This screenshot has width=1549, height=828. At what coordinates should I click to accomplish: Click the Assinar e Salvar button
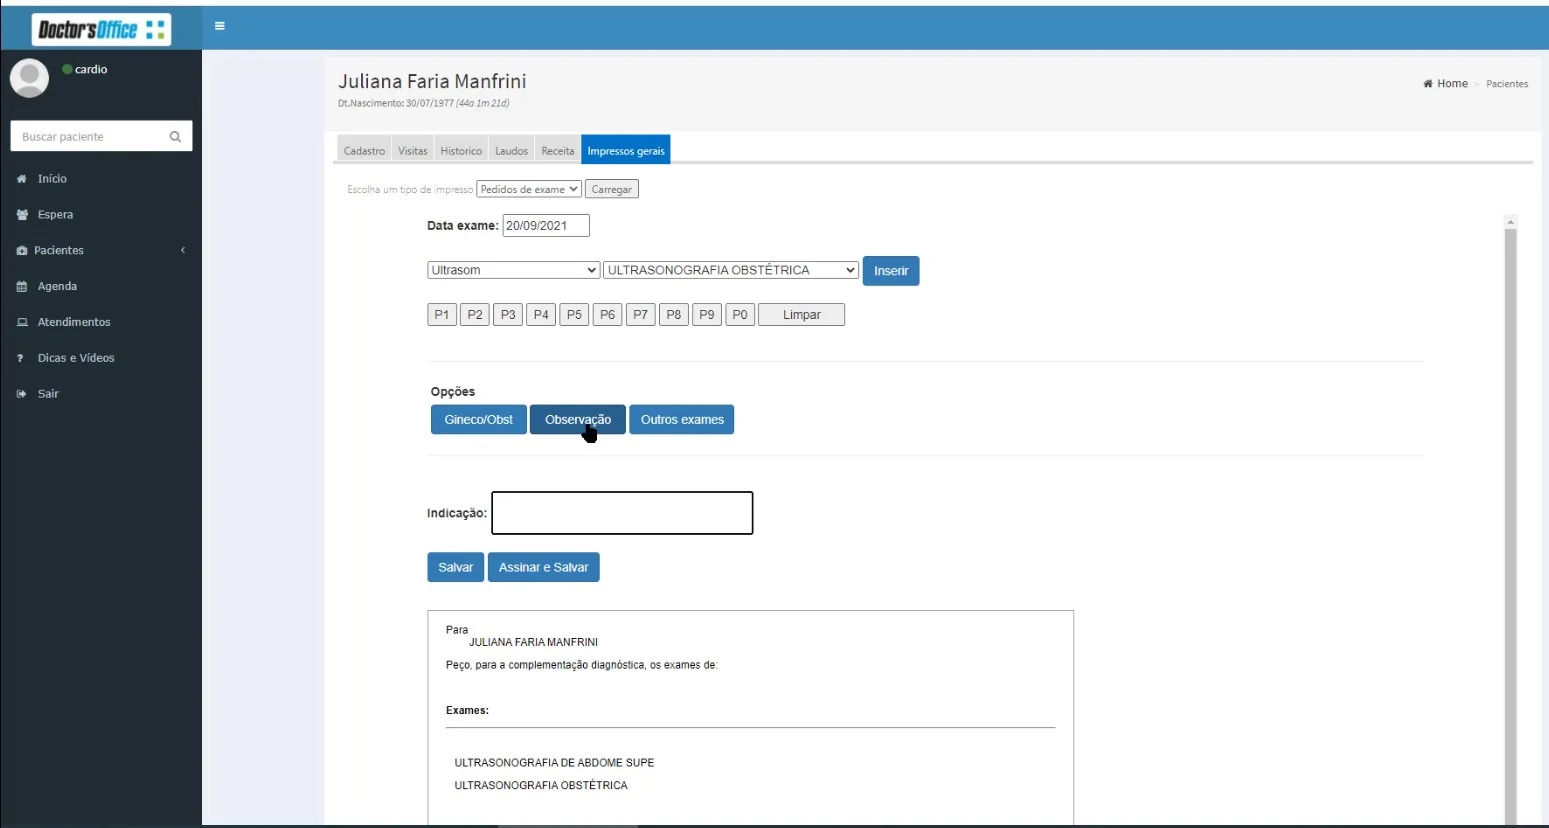[544, 567]
